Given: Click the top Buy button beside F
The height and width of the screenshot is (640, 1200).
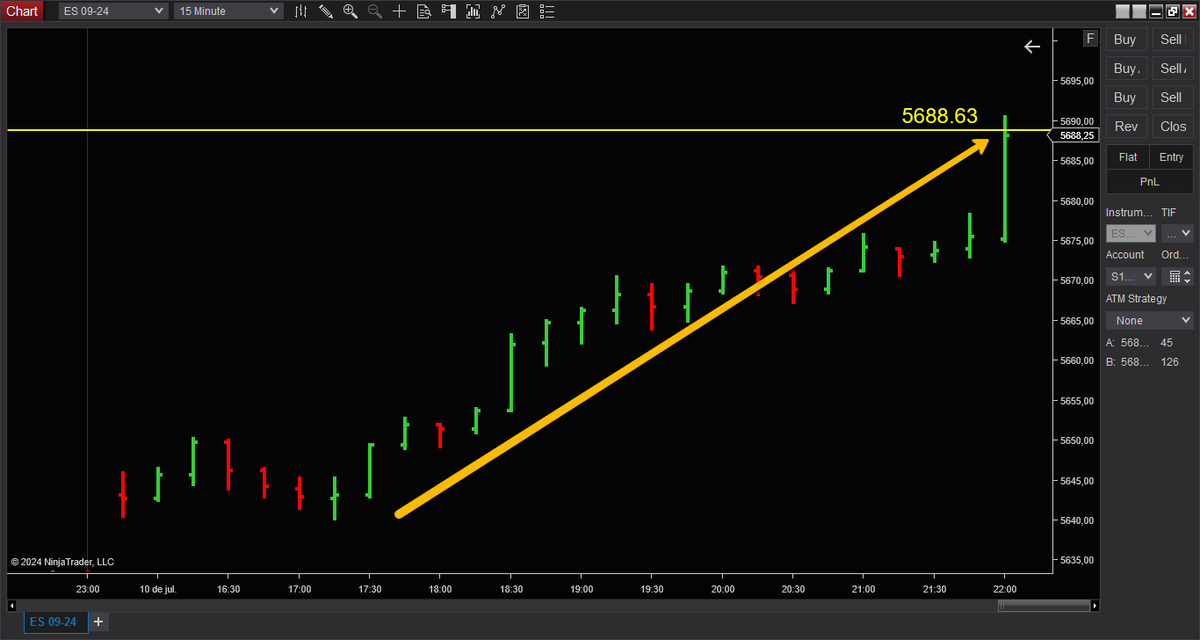Looking at the screenshot, I should click(x=1126, y=39).
